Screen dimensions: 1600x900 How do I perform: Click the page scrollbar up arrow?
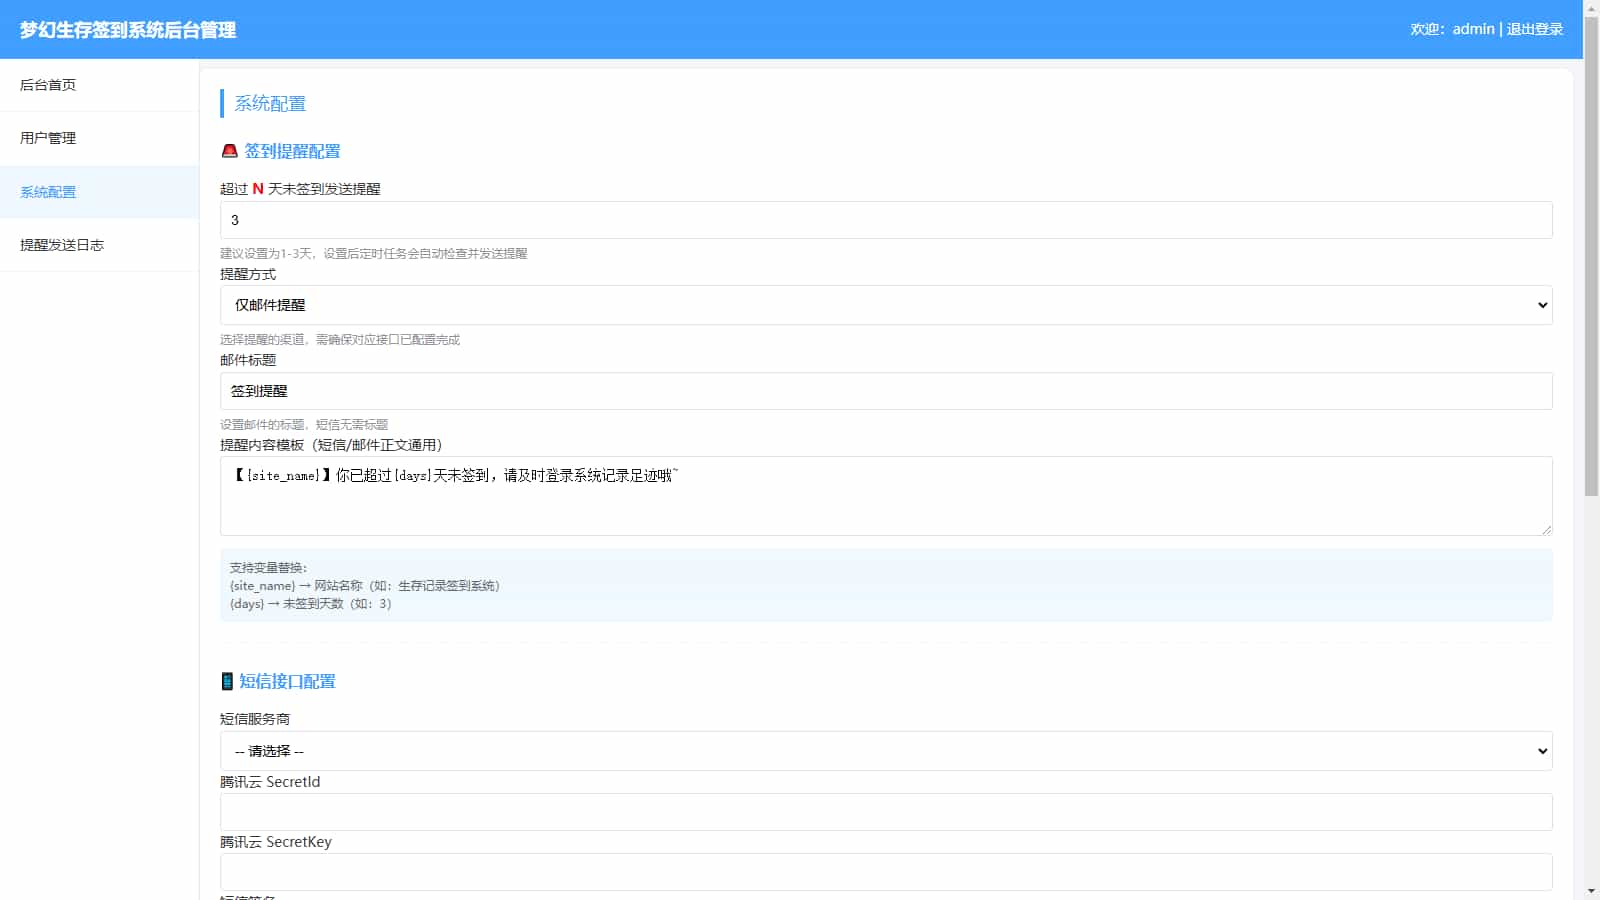[x=1591, y=8]
